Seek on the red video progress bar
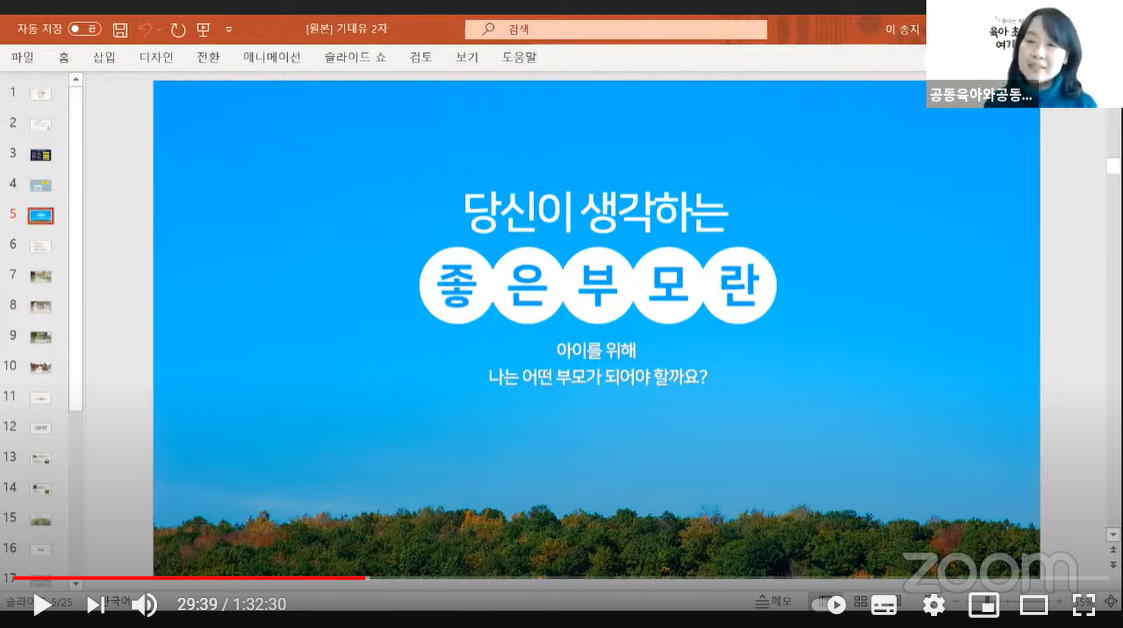The image size is (1123, 628). pos(200,578)
